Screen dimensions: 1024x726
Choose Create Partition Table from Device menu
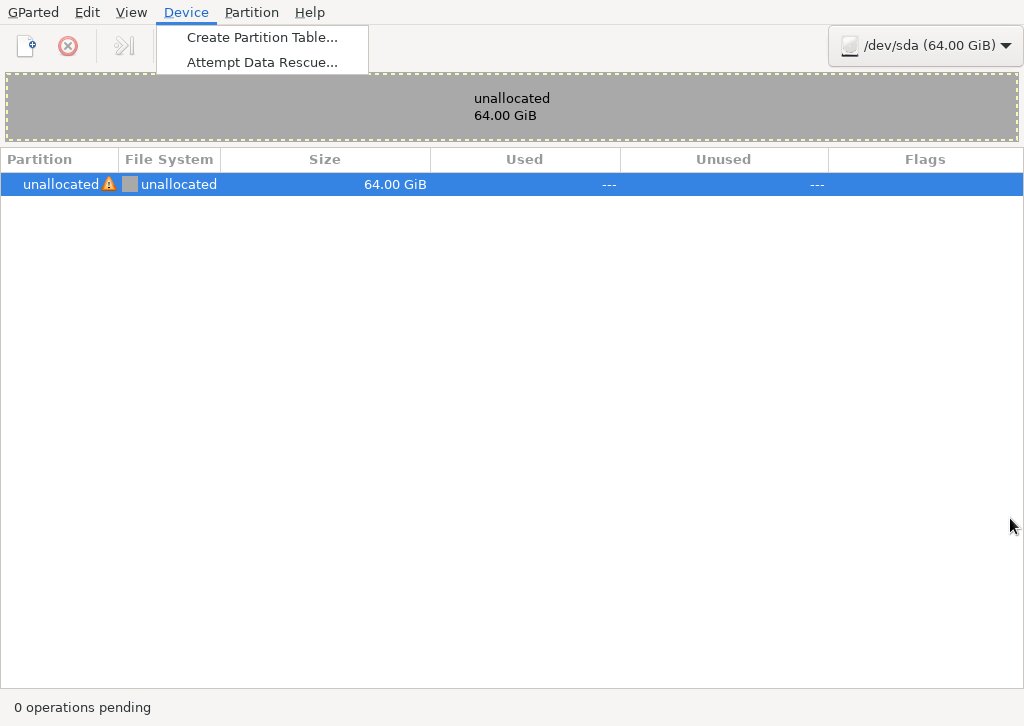(263, 37)
